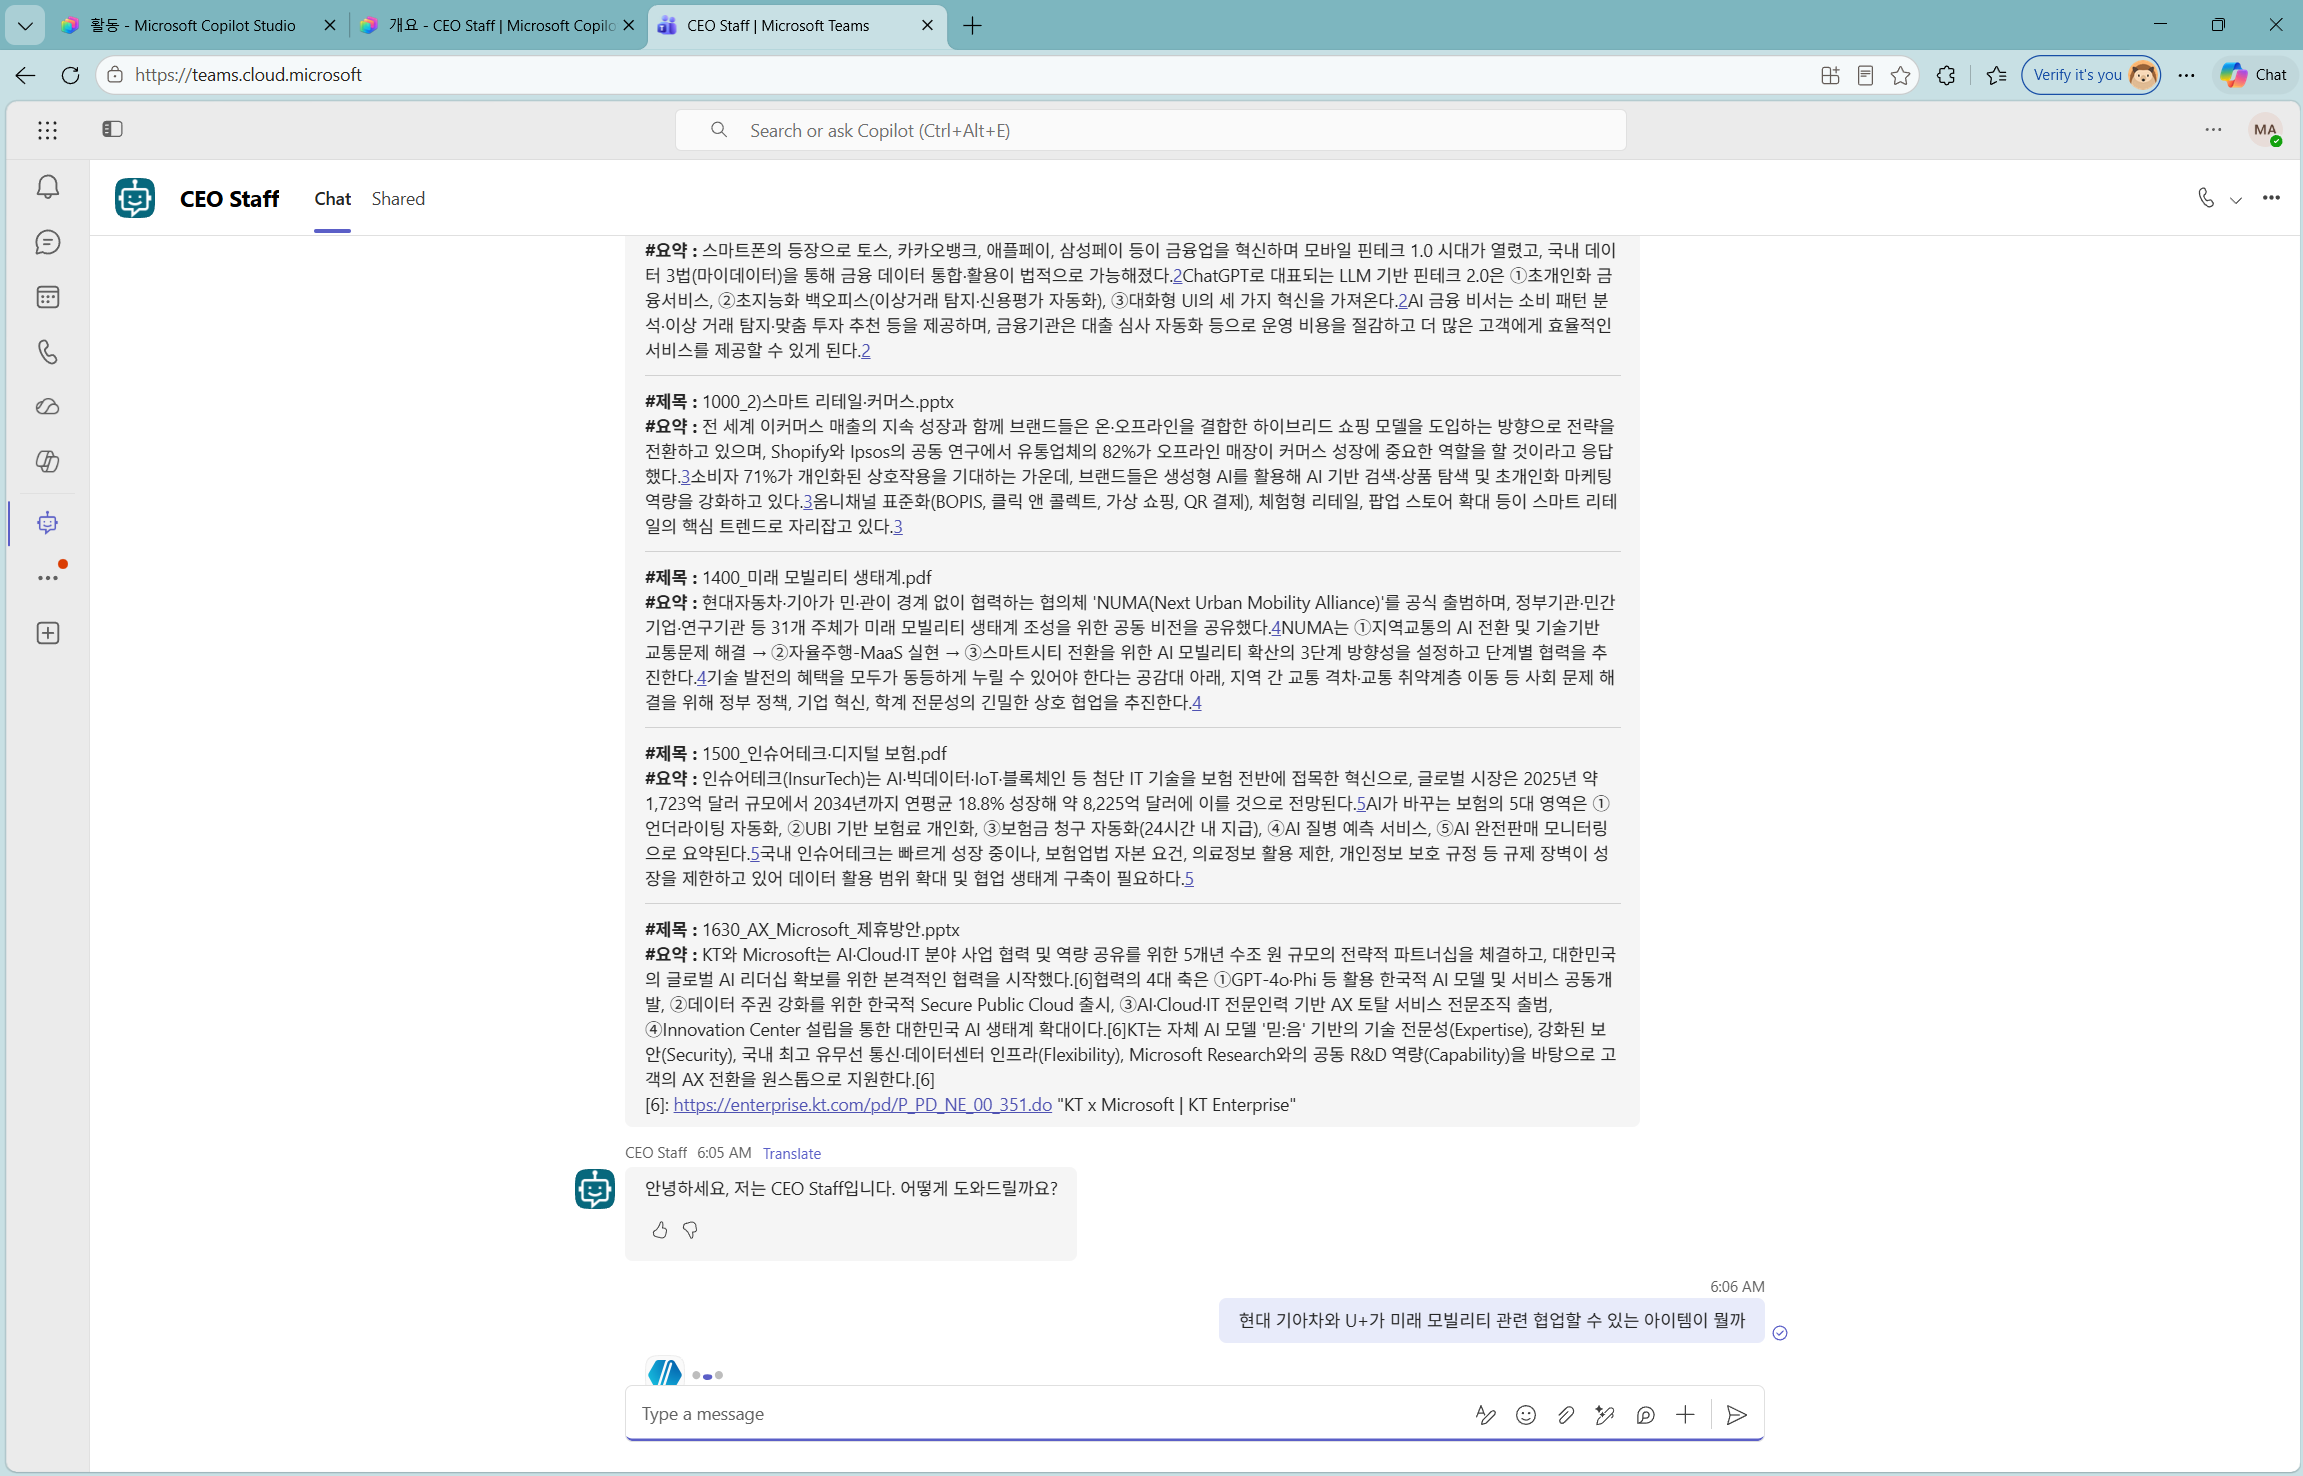
Task: Close the 활동 - Microsoft Copilot Studio tab
Action: pyautogui.click(x=330, y=25)
